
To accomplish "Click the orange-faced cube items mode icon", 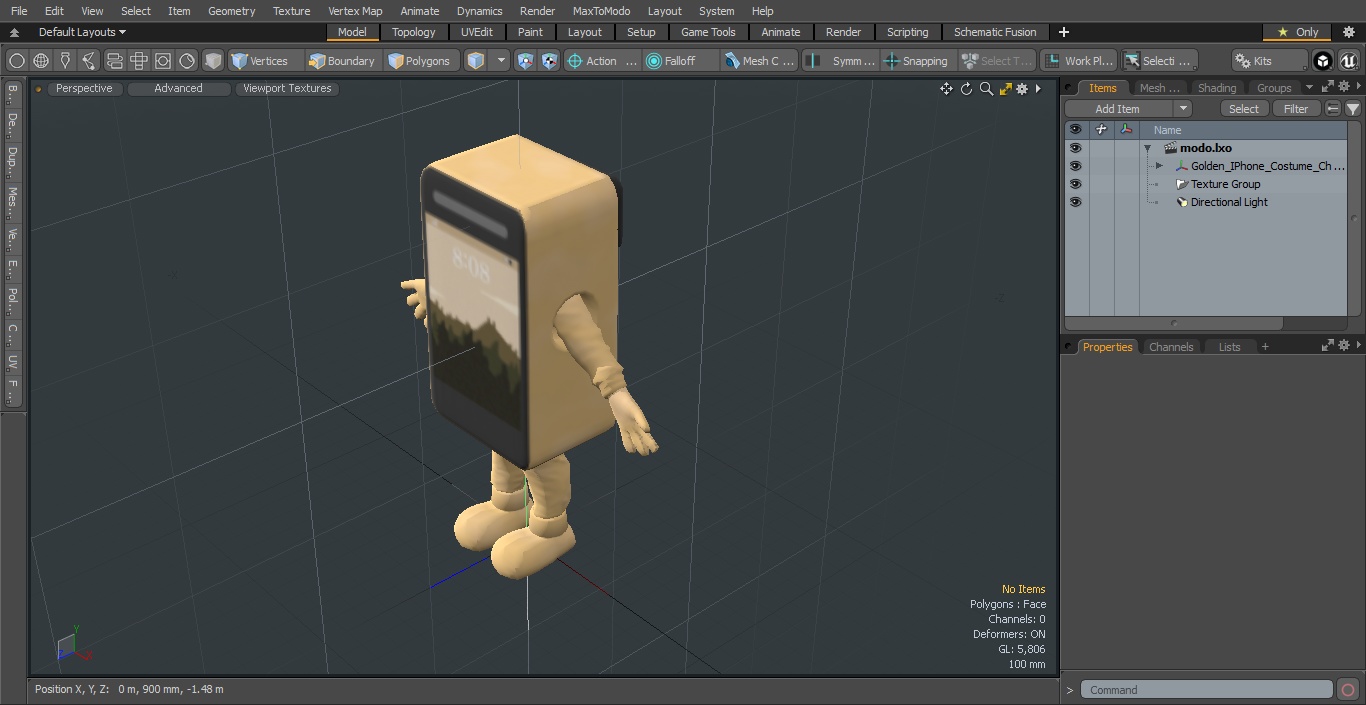I will (476, 61).
